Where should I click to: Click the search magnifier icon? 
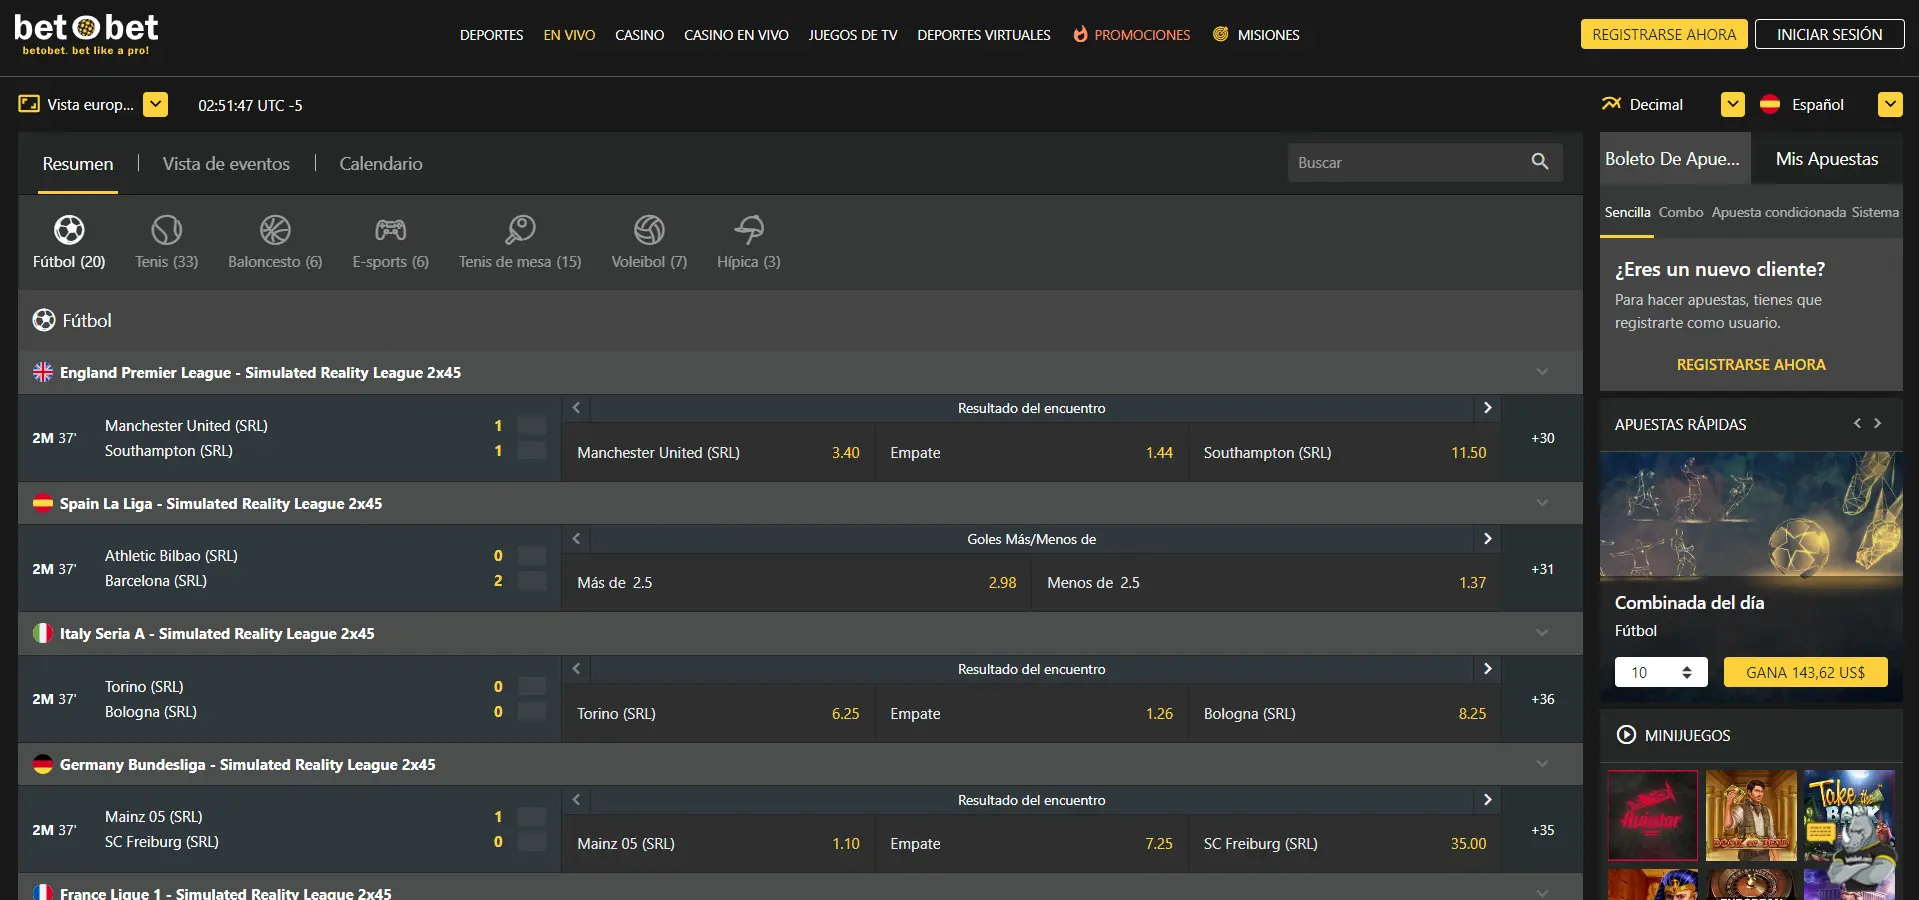pos(1540,162)
